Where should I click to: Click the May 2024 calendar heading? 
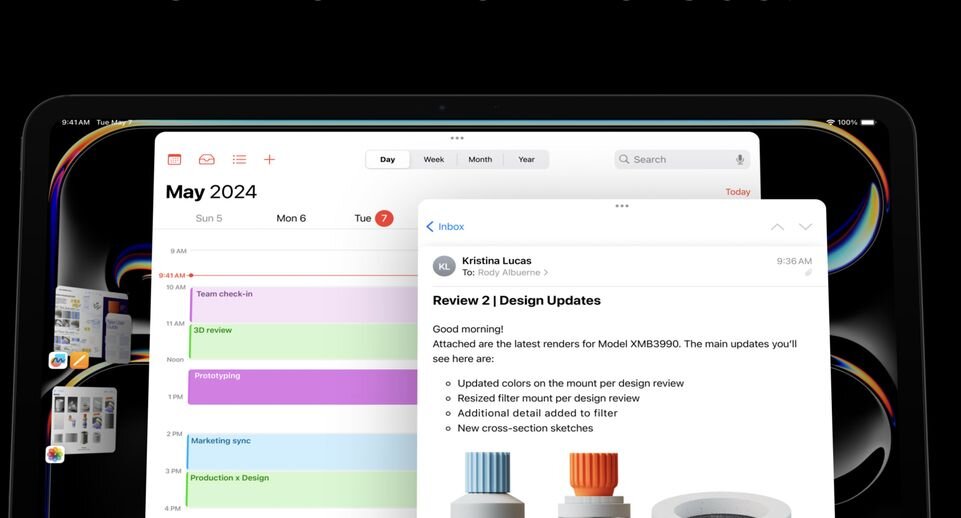click(211, 192)
